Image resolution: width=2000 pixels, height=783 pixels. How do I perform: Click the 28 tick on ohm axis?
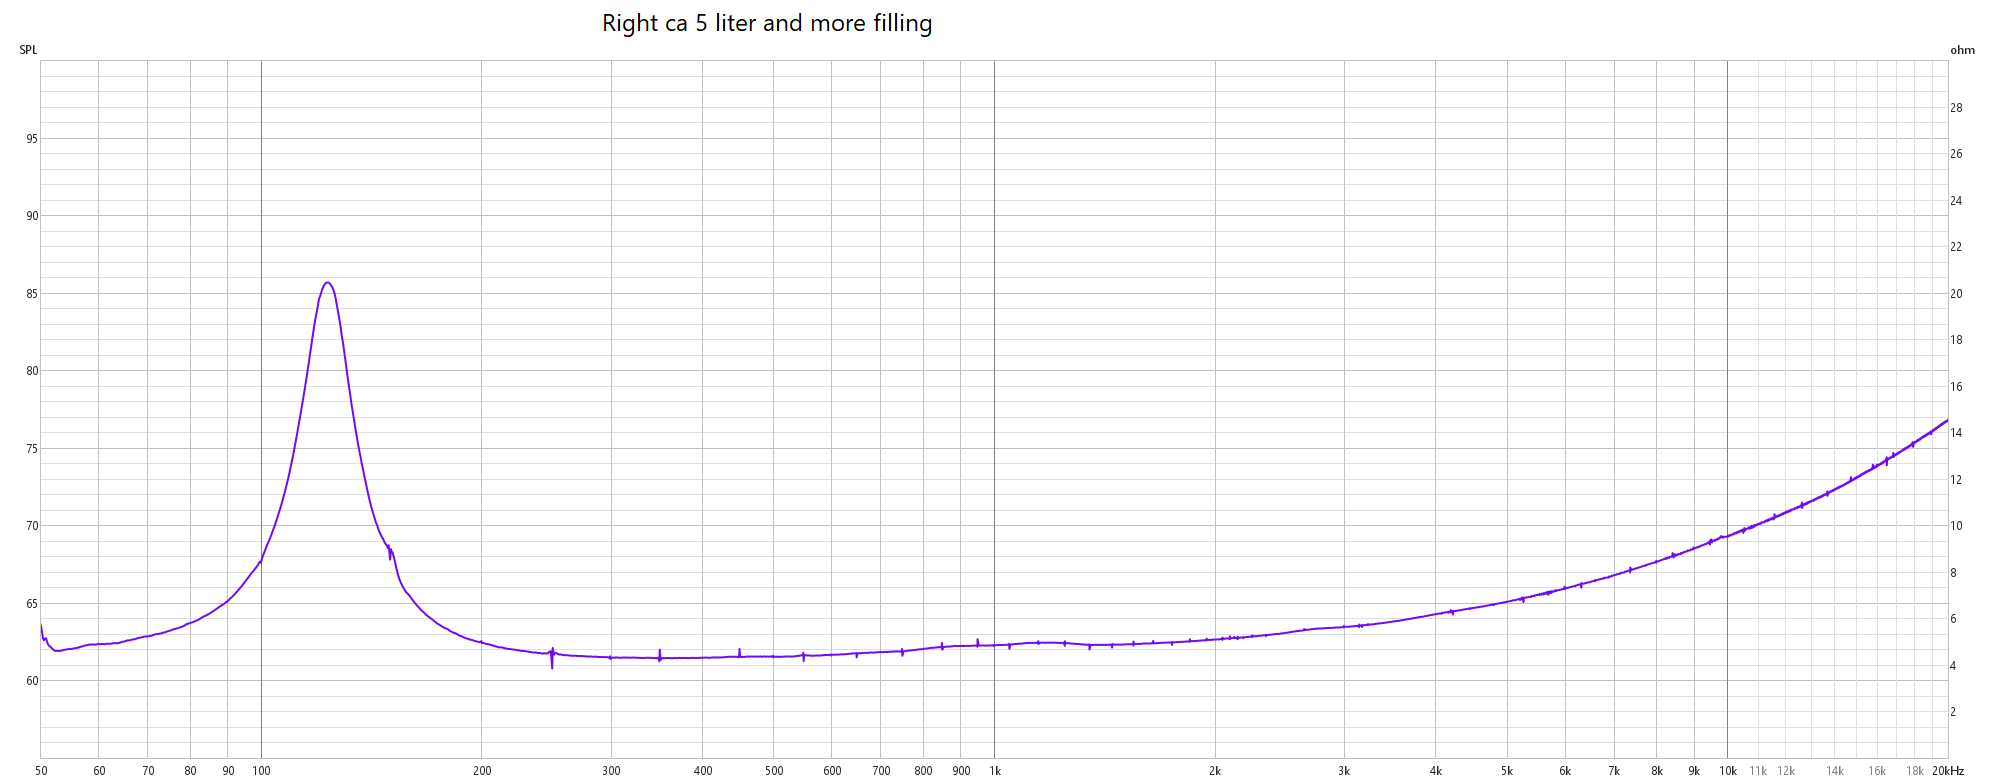click(x=1956, y=108)
